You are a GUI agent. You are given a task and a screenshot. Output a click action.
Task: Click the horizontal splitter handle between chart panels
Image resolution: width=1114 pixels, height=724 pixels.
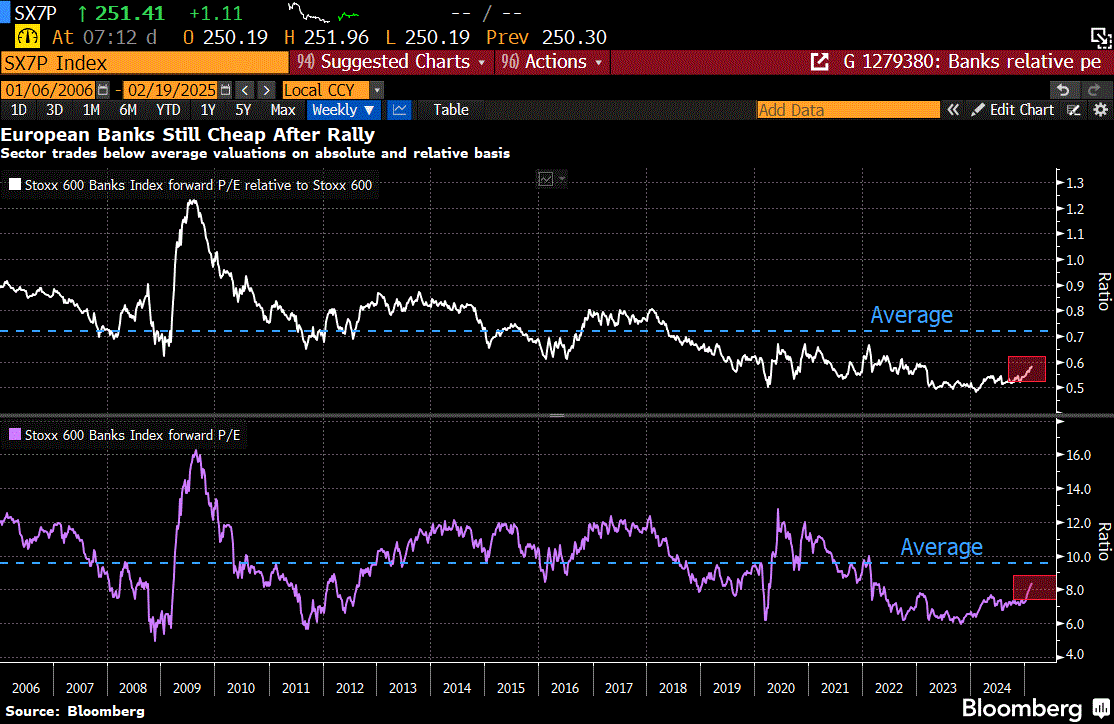click(557, 416)
